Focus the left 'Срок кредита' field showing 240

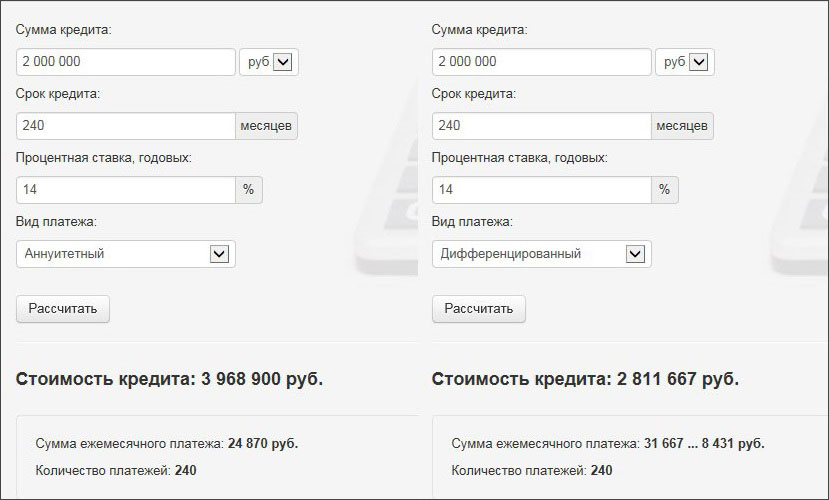126,126
